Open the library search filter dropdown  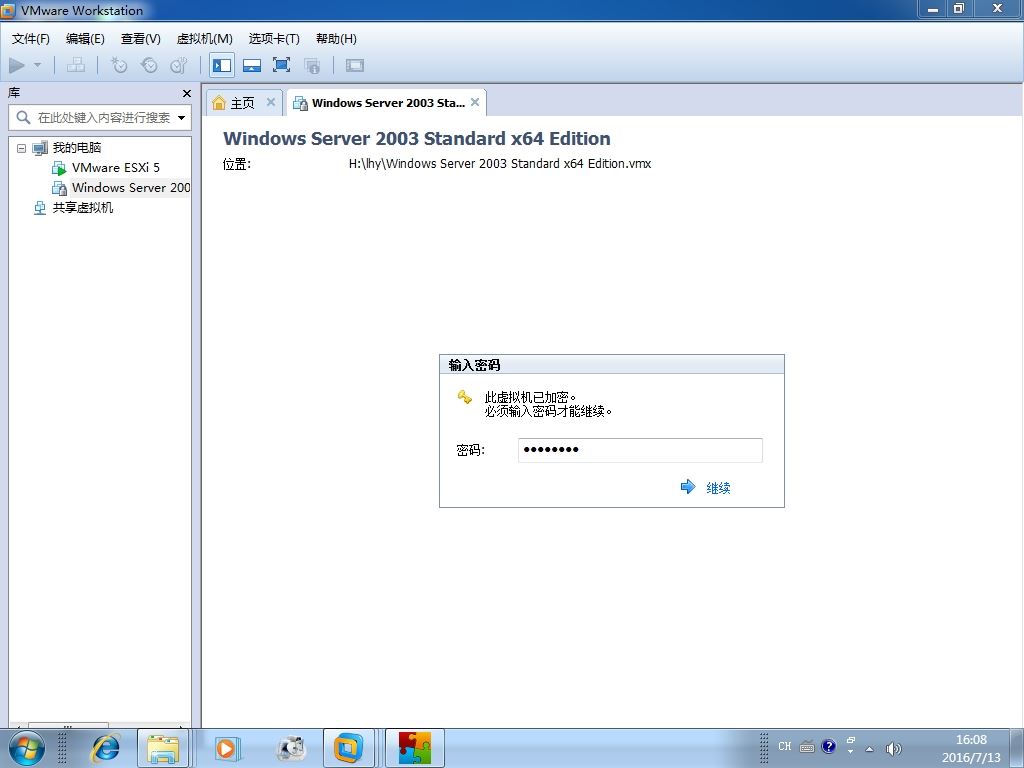(x=182, y=118)
